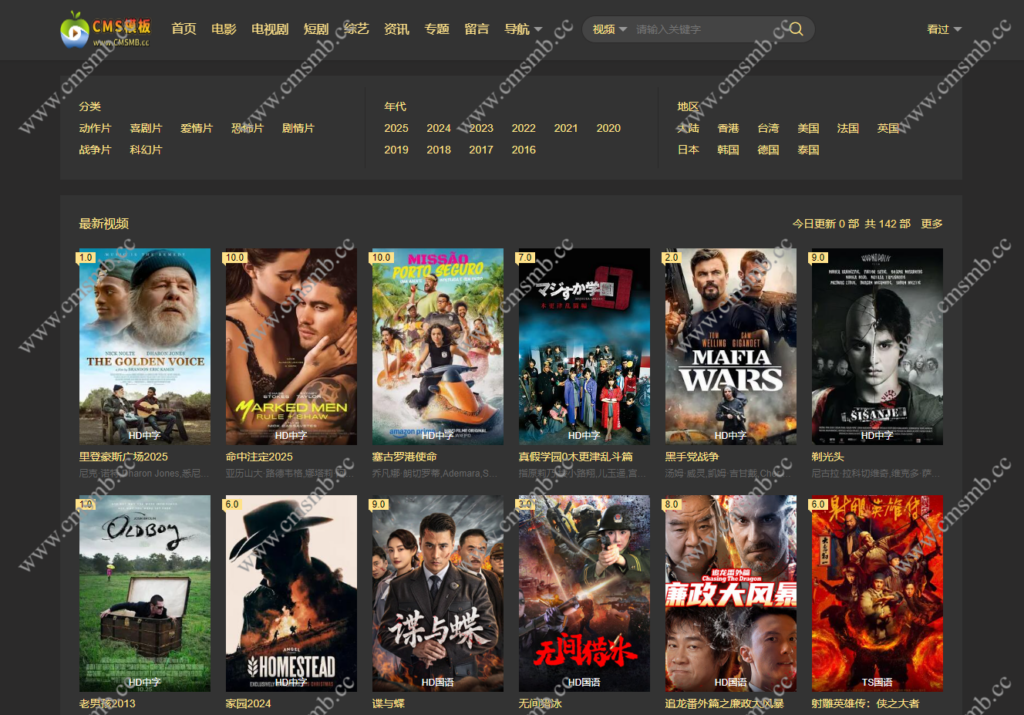Filter by region 大陆
Image resolution: width=1024 pixels, height=715 pixels.
pyautogui.click(x=688, y=128)
